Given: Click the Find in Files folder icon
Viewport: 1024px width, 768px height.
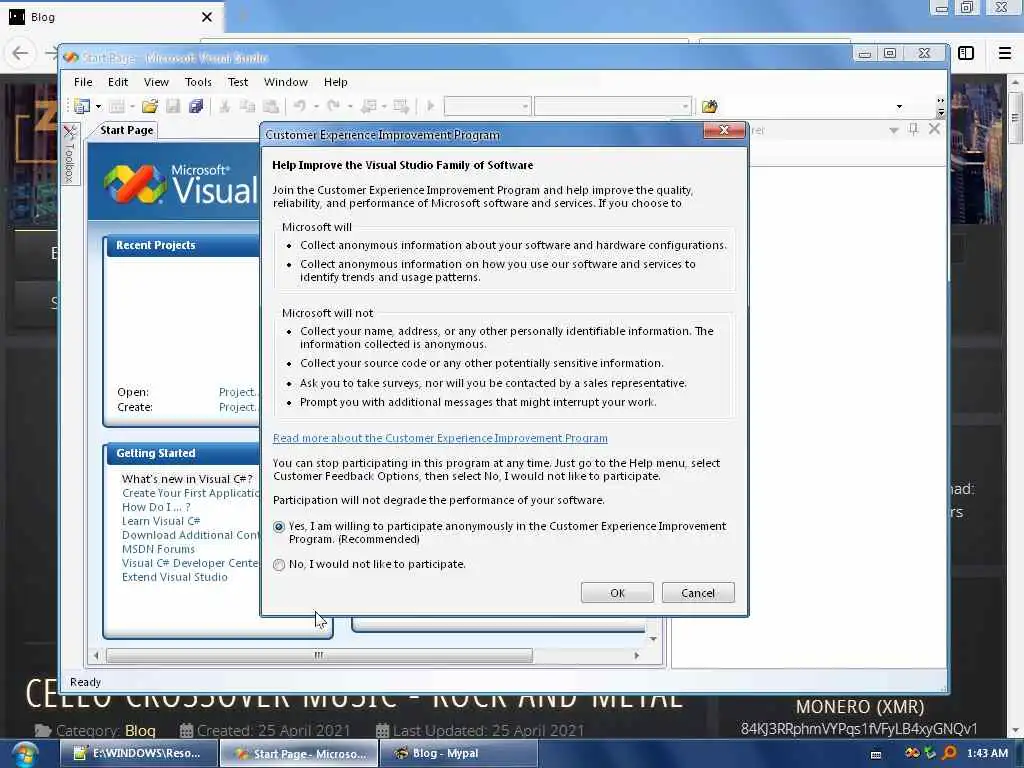Looking at the screenshot, I should pos(709,106).
